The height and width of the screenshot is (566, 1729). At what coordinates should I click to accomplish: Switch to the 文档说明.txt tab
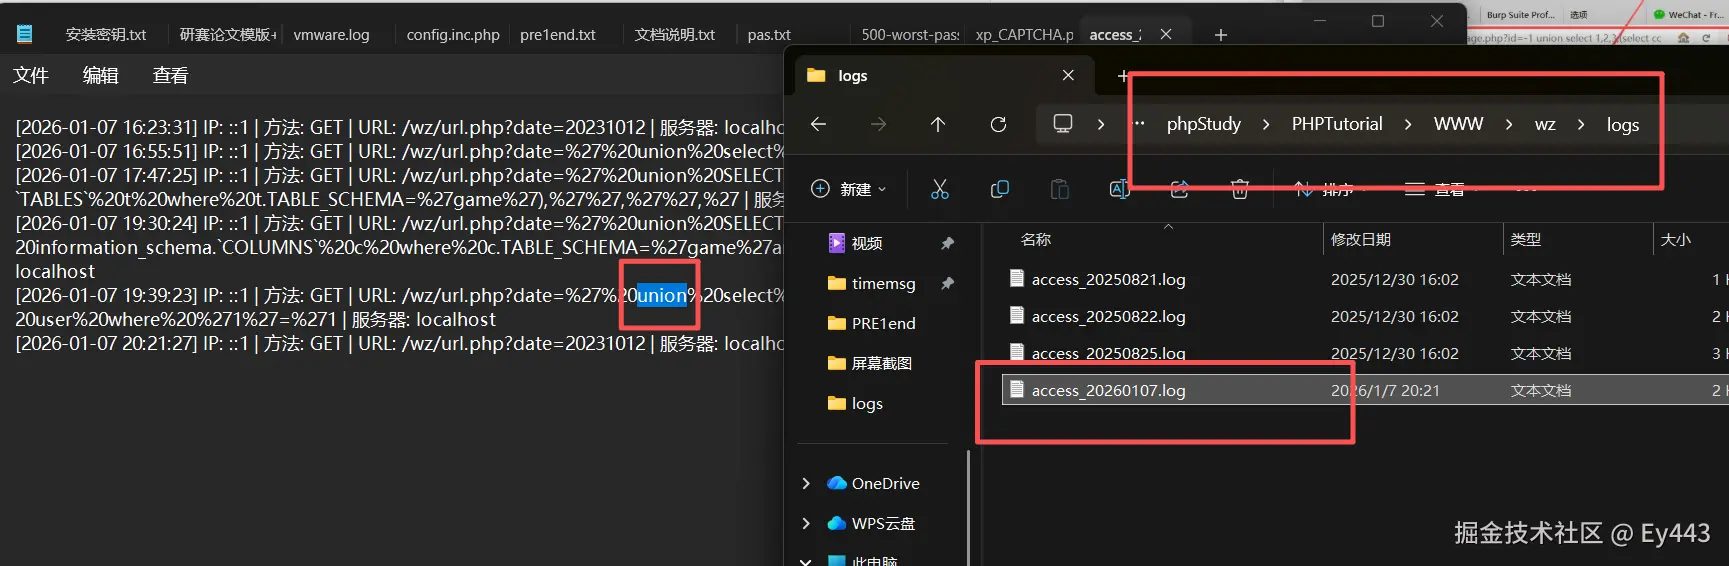[x=675, y=34]
